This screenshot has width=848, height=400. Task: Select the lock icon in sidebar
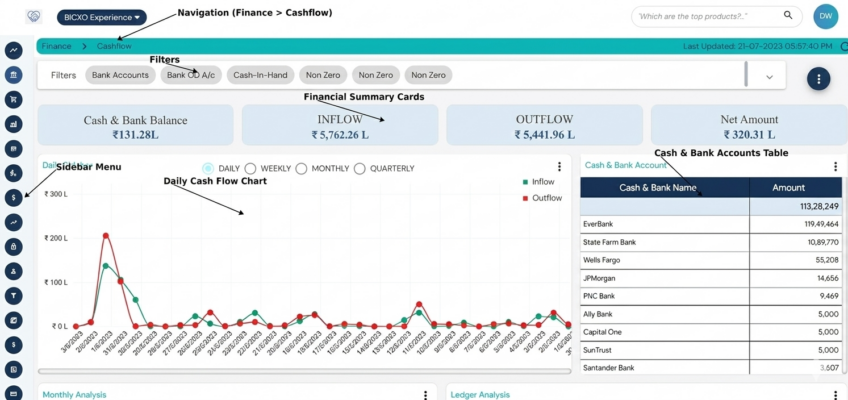pos(14,246)
